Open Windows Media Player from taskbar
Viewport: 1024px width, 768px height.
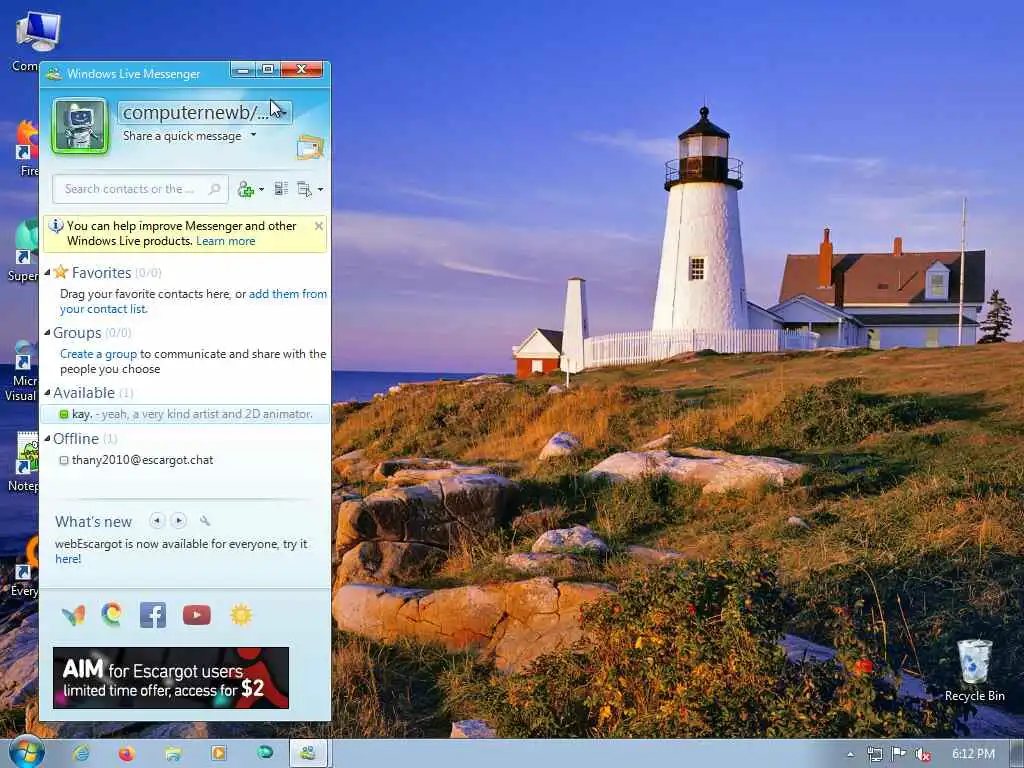[x=219, y=754]
